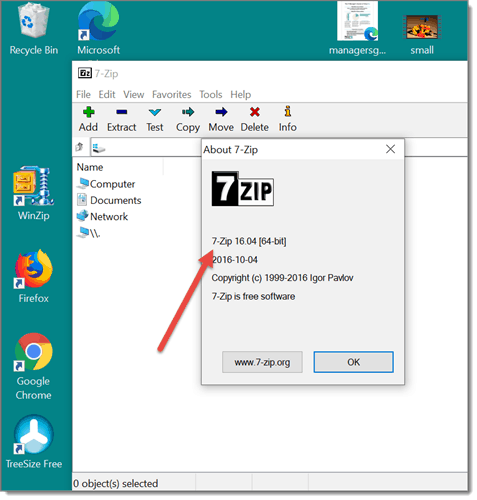Open the Tools menu
Screen dimensions: 477x500
211,95
